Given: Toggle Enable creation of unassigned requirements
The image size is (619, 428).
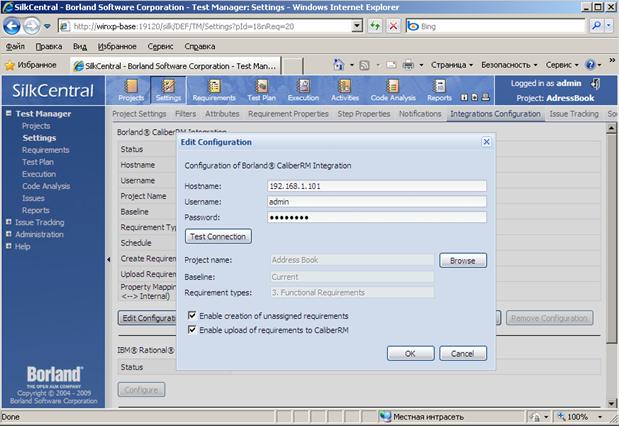Looking at the screenshot, I should coord(192,315).
